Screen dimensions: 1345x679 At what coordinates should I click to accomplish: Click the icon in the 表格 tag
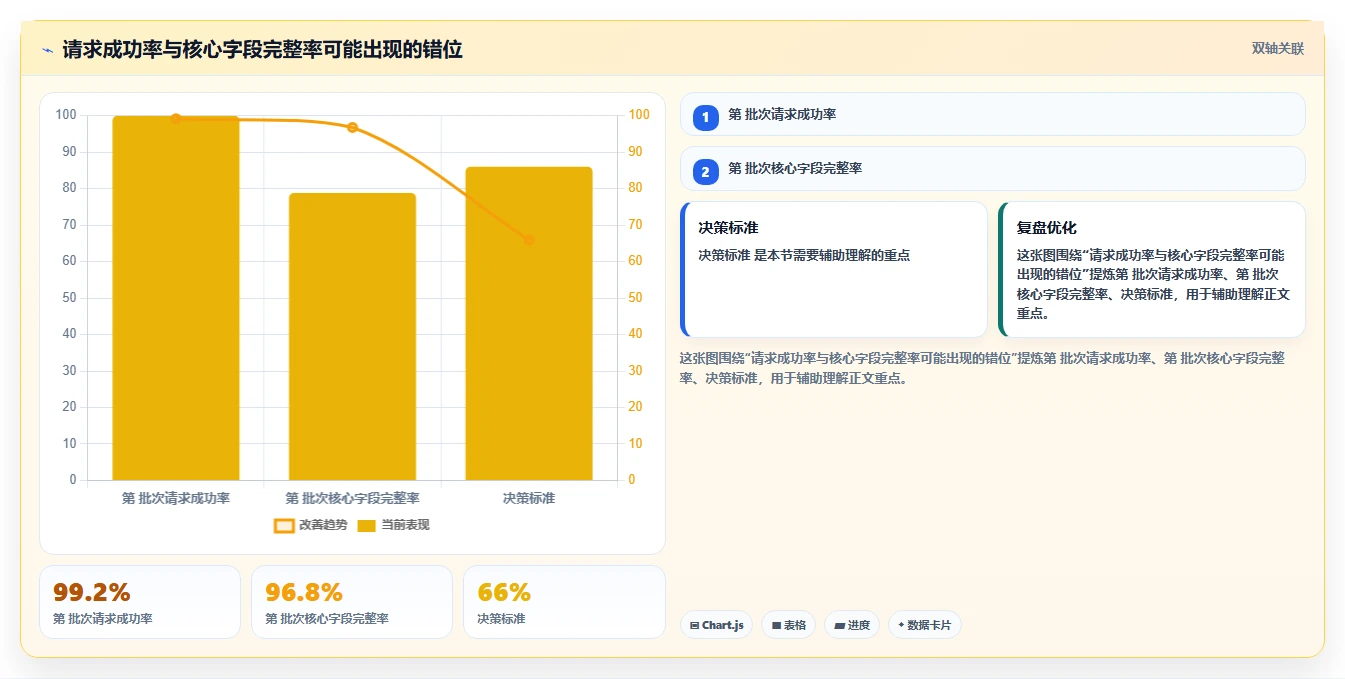776,626
